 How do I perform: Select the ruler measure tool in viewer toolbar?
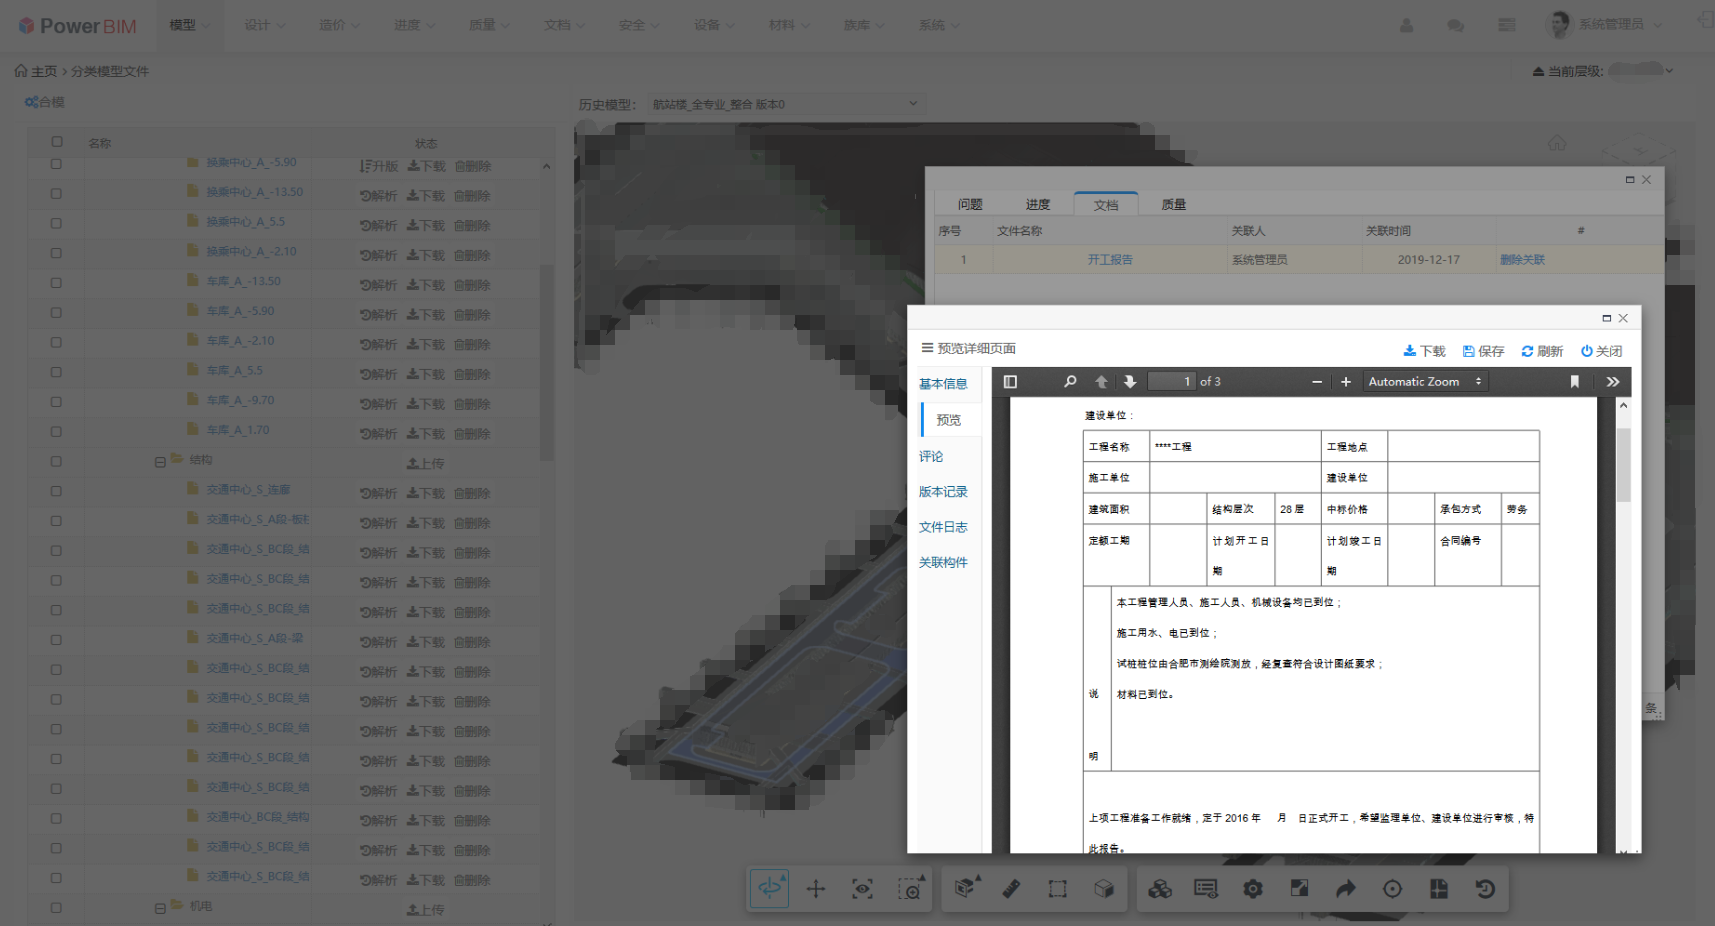click(x=1011, y=889)
